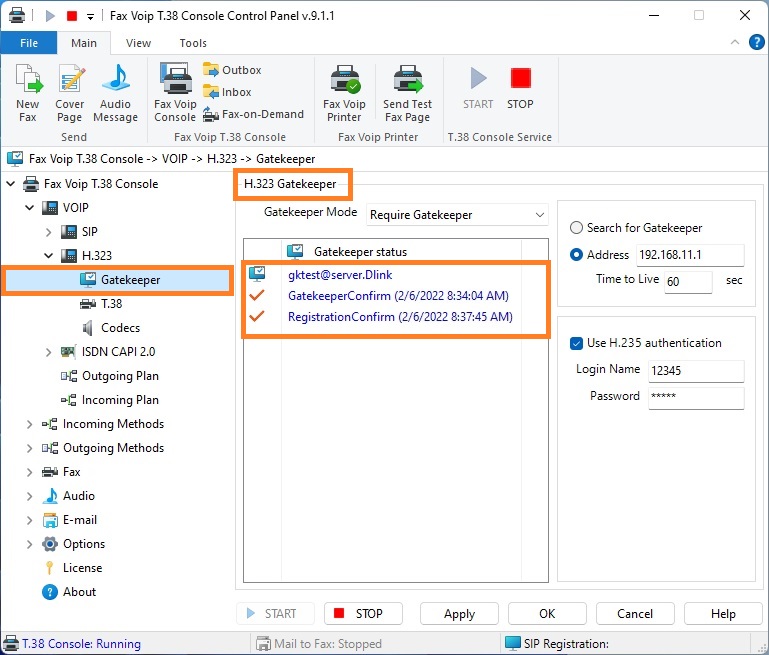This screenshot has width=769, height=655.
Task: Expand the Fax tree node
Action: [29, 472]
